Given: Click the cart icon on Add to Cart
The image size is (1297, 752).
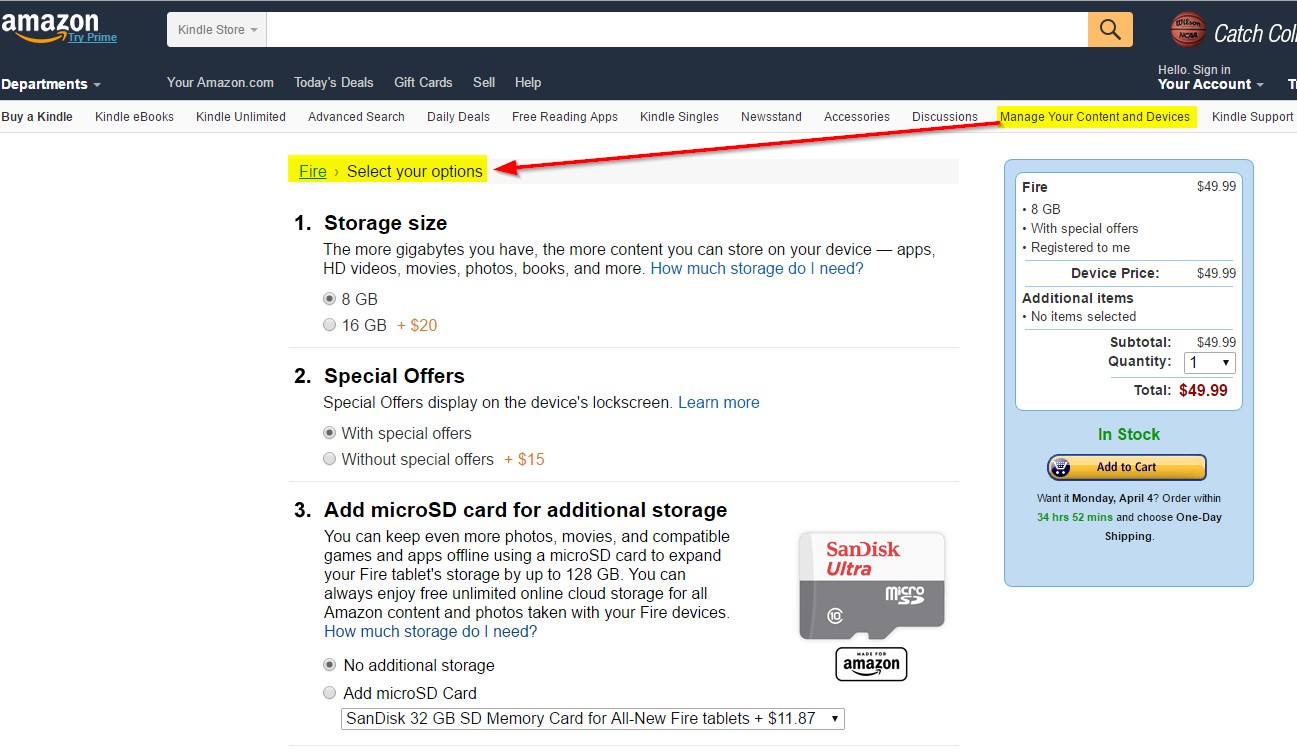Looking at the screenshot, I should pos(1061,467).
